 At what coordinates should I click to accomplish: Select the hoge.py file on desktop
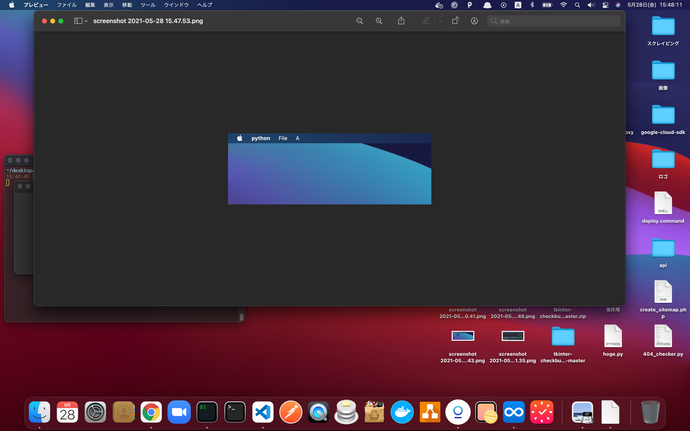613,341
